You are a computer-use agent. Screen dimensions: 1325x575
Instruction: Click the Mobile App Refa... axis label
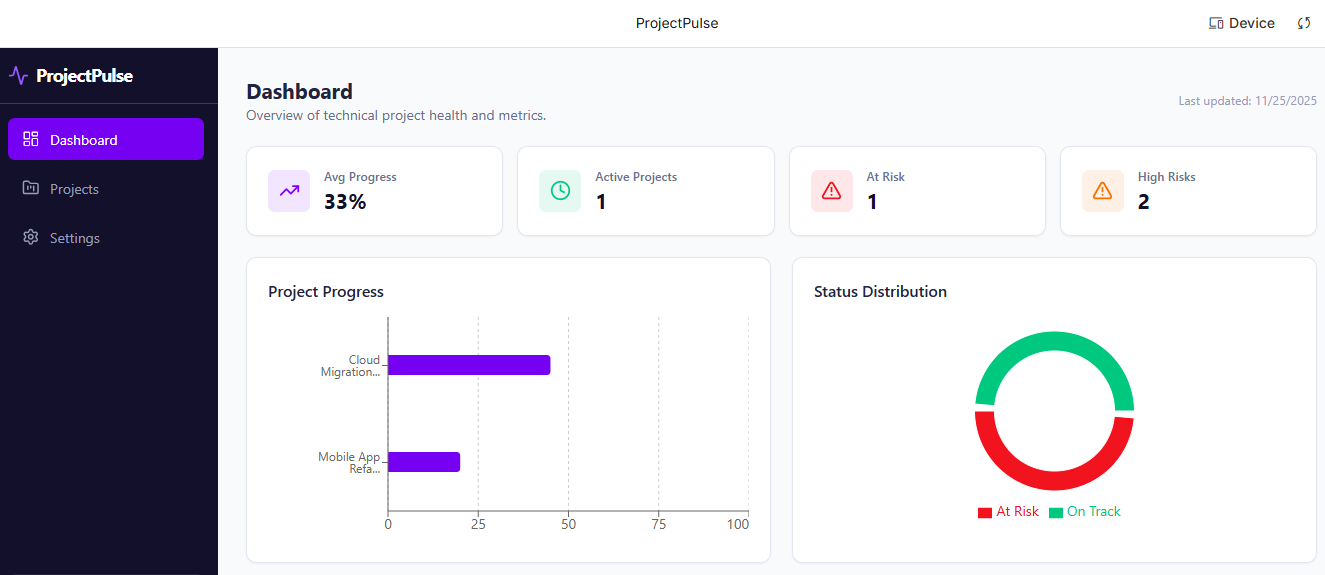tap(349, 463)
